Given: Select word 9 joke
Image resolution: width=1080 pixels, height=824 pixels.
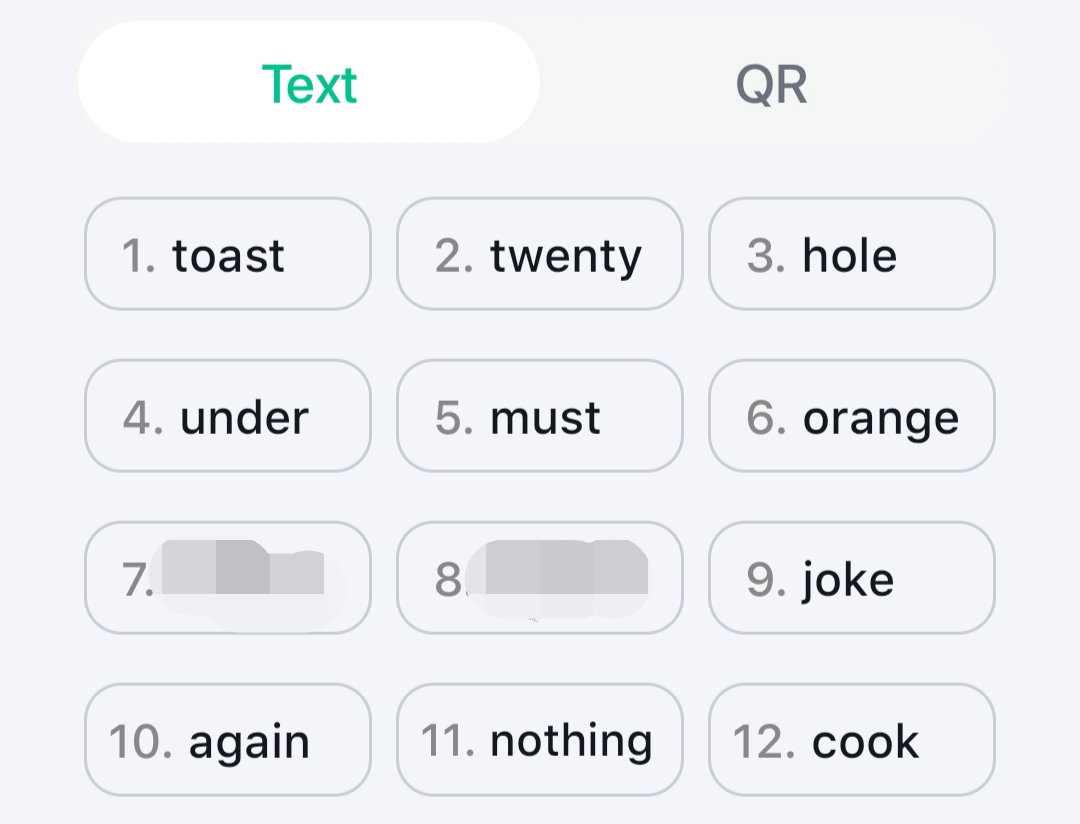Looking at the screenshot, I should tap(852, 577).
